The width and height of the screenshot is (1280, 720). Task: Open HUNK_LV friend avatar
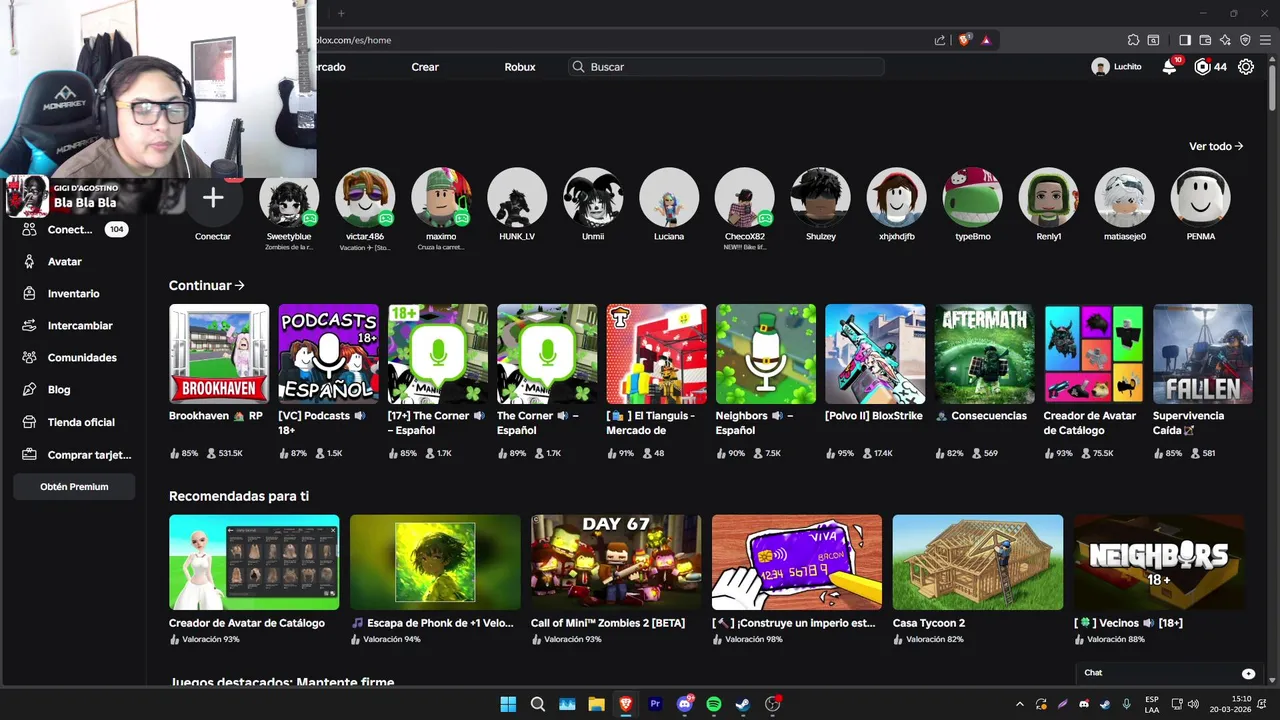(517, 197)
